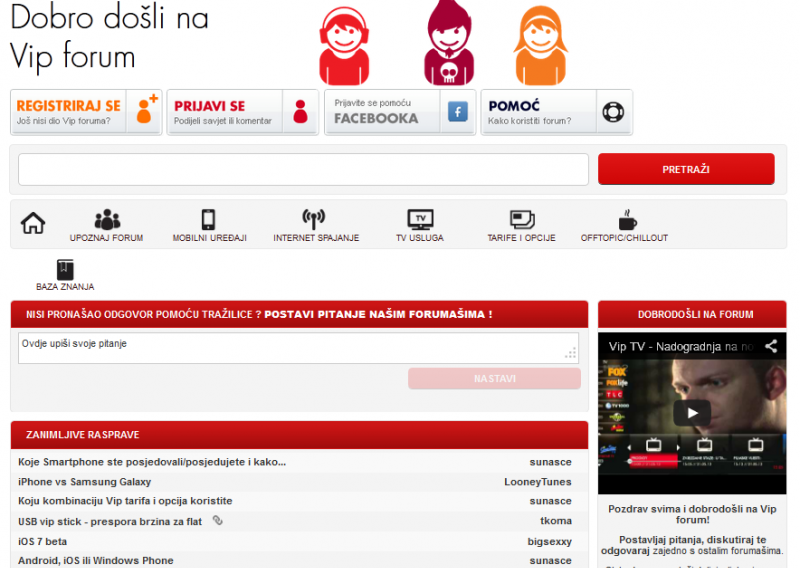Screen dimensions: 800x568
Task: Click the 'Ovdje upiši svoje pitanje' textbox
Action: 298,348
